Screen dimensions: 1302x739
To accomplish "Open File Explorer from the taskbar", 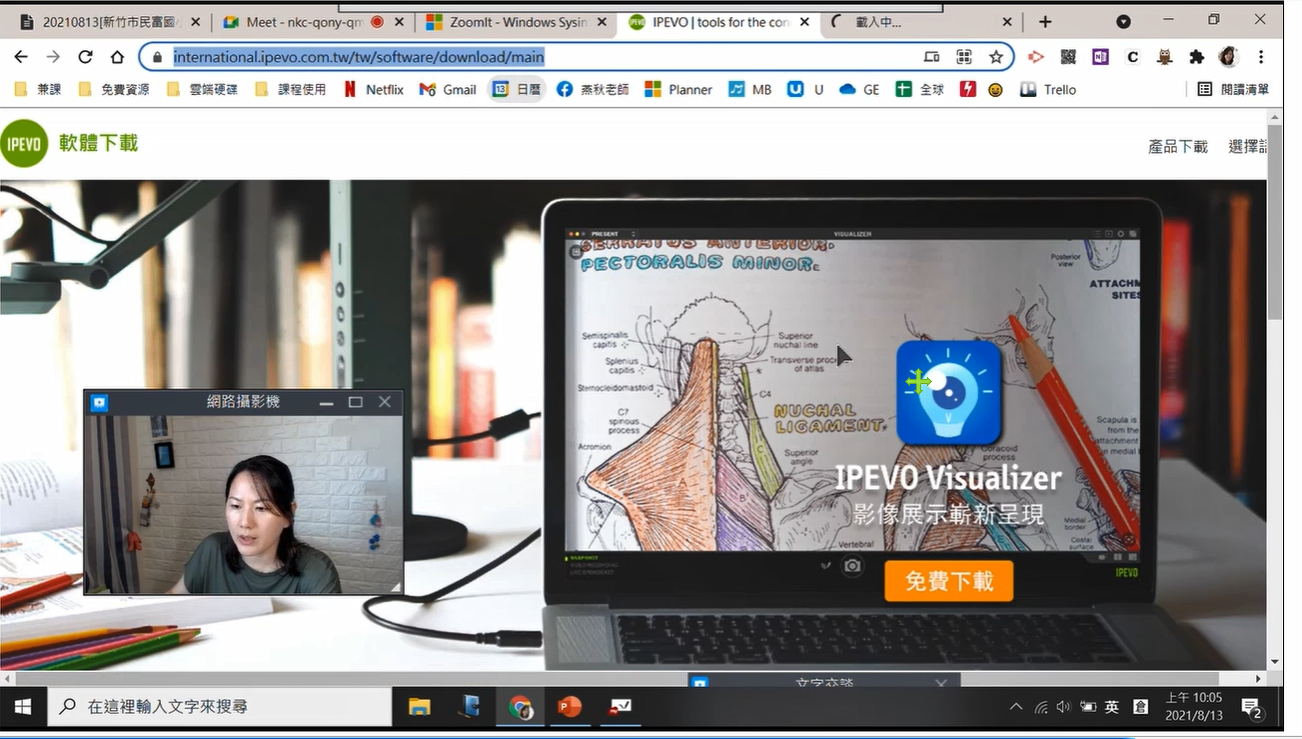I will 419,707.
